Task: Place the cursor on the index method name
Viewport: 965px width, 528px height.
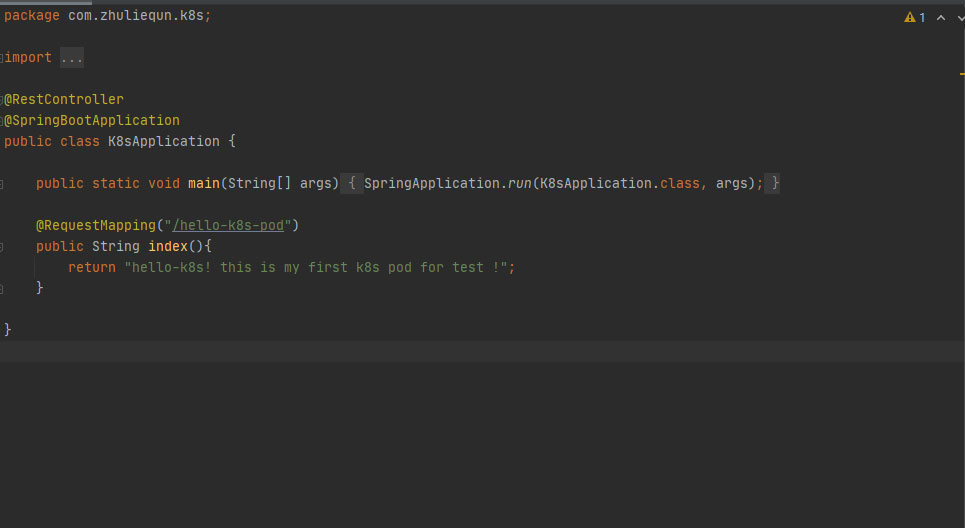Action: (x=168, y=246)
